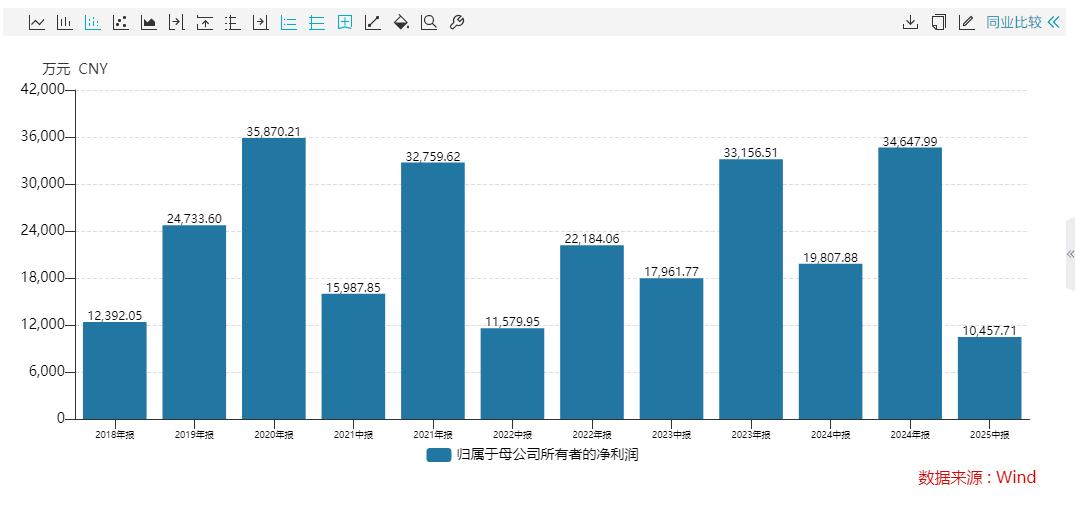Open chart settings wrench icon
The height and width of the screenshot is (506, 1075).
457,22
